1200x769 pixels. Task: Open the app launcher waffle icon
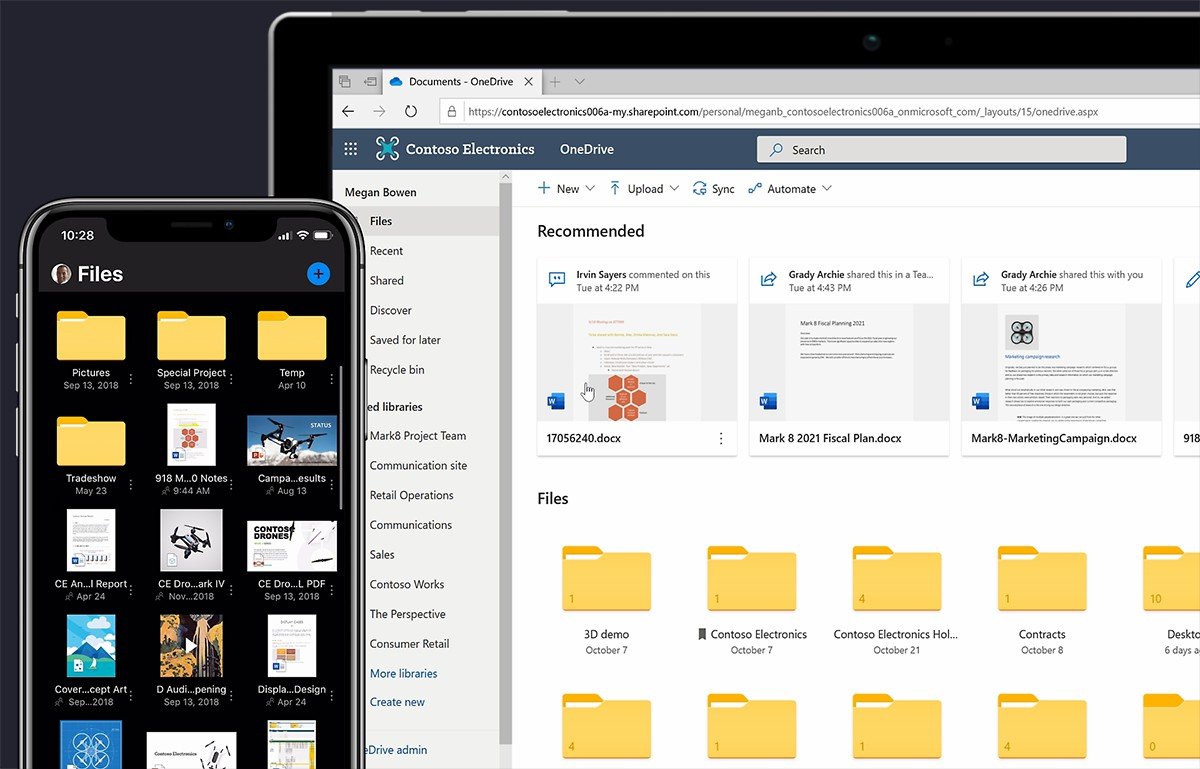pyautogui.click(x=350, y=149)
